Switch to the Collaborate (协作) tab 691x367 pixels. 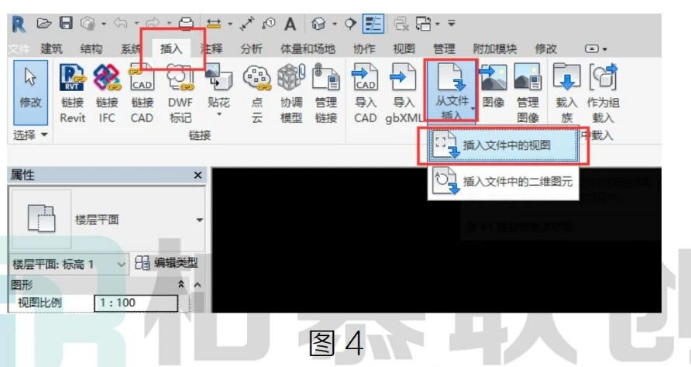(364, 48)
